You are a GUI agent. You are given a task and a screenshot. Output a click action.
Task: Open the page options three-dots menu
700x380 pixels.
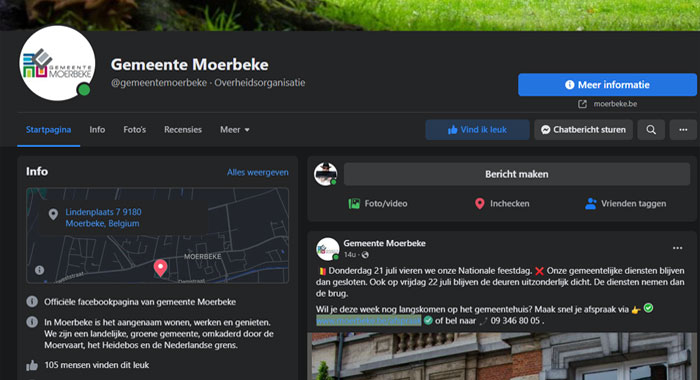coord(683,129)
